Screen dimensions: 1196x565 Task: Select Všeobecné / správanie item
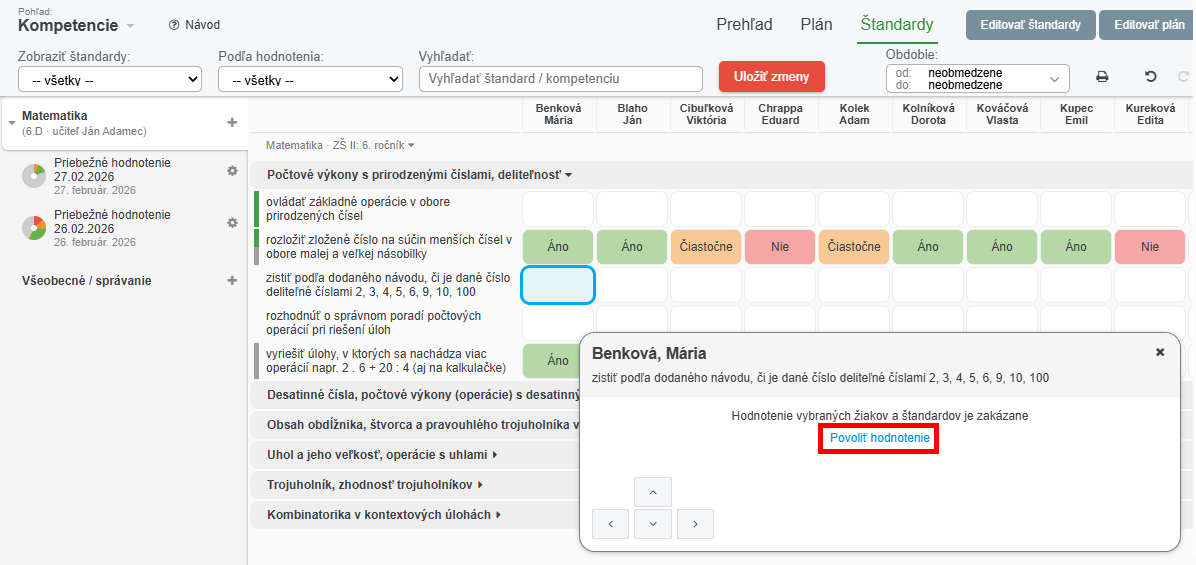pyautogui.click(x=87, y=281)
